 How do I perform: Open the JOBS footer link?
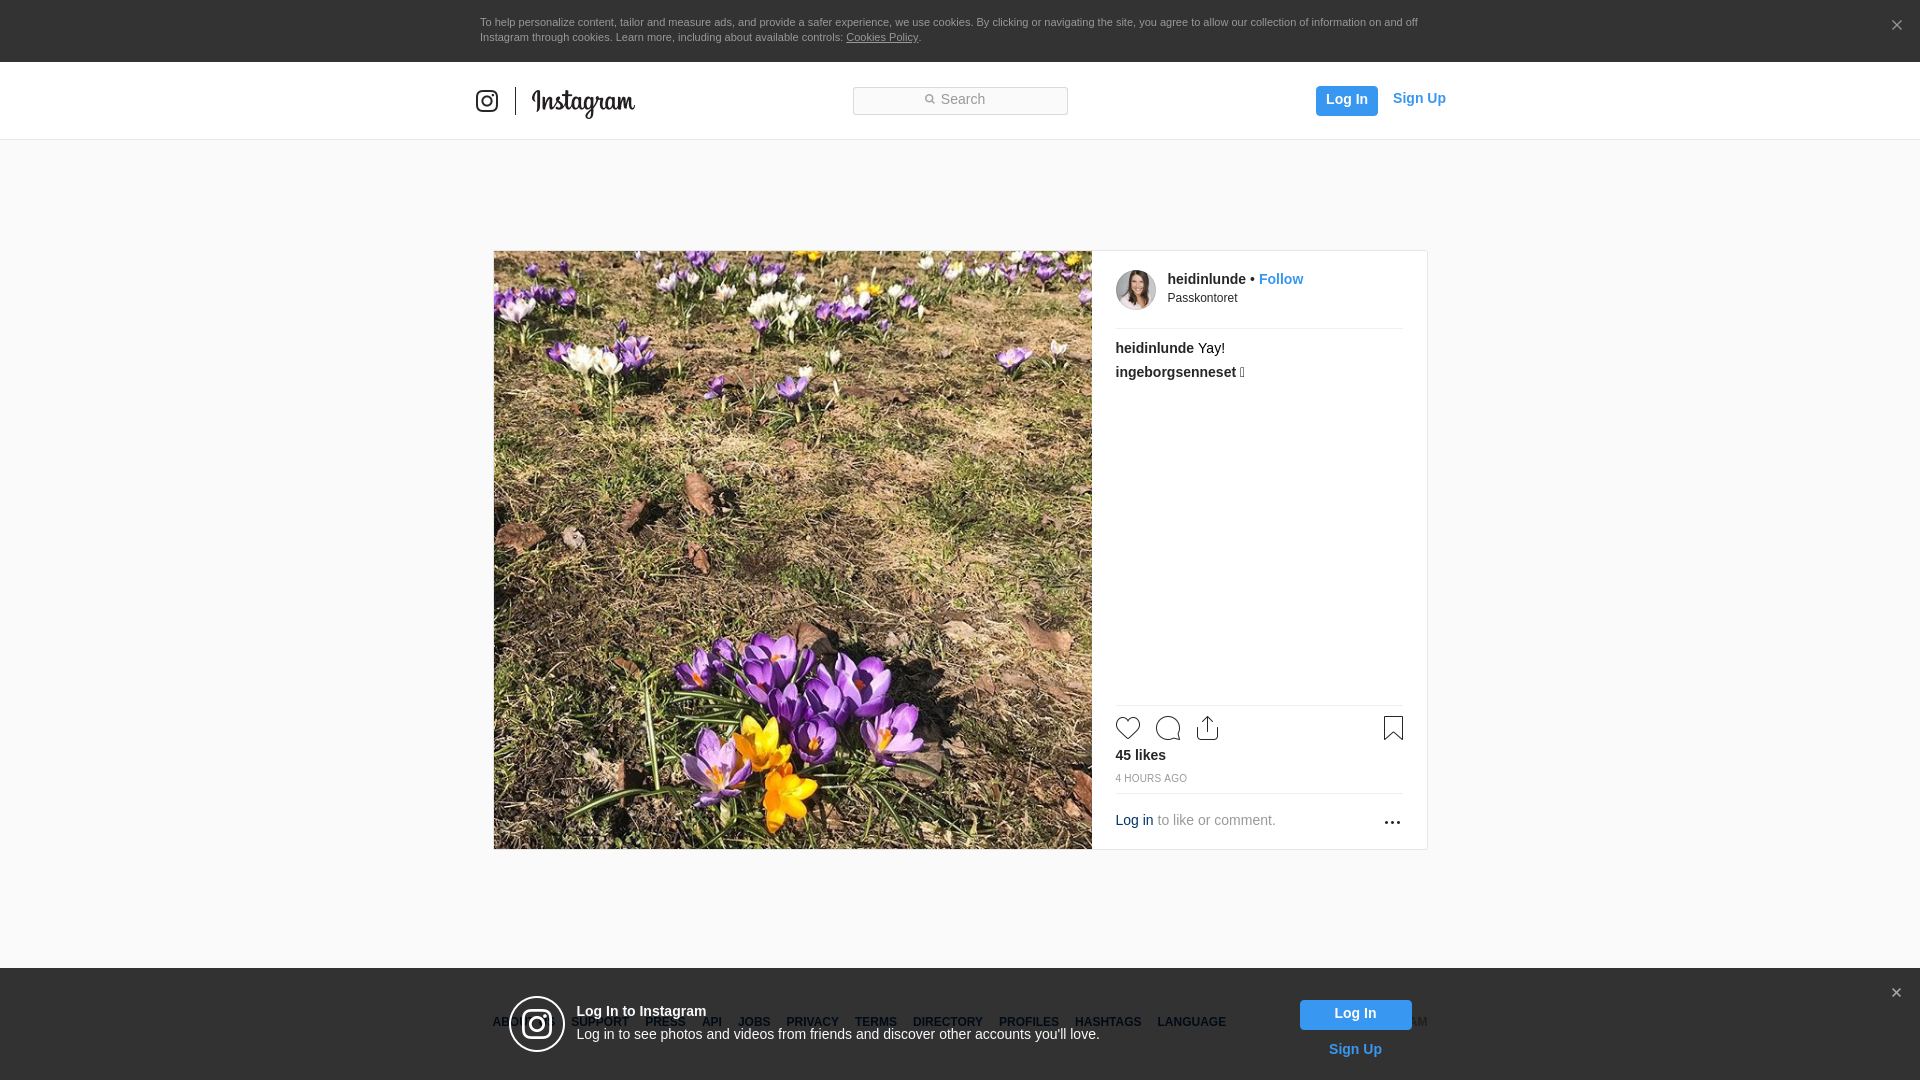[754, 1022]
